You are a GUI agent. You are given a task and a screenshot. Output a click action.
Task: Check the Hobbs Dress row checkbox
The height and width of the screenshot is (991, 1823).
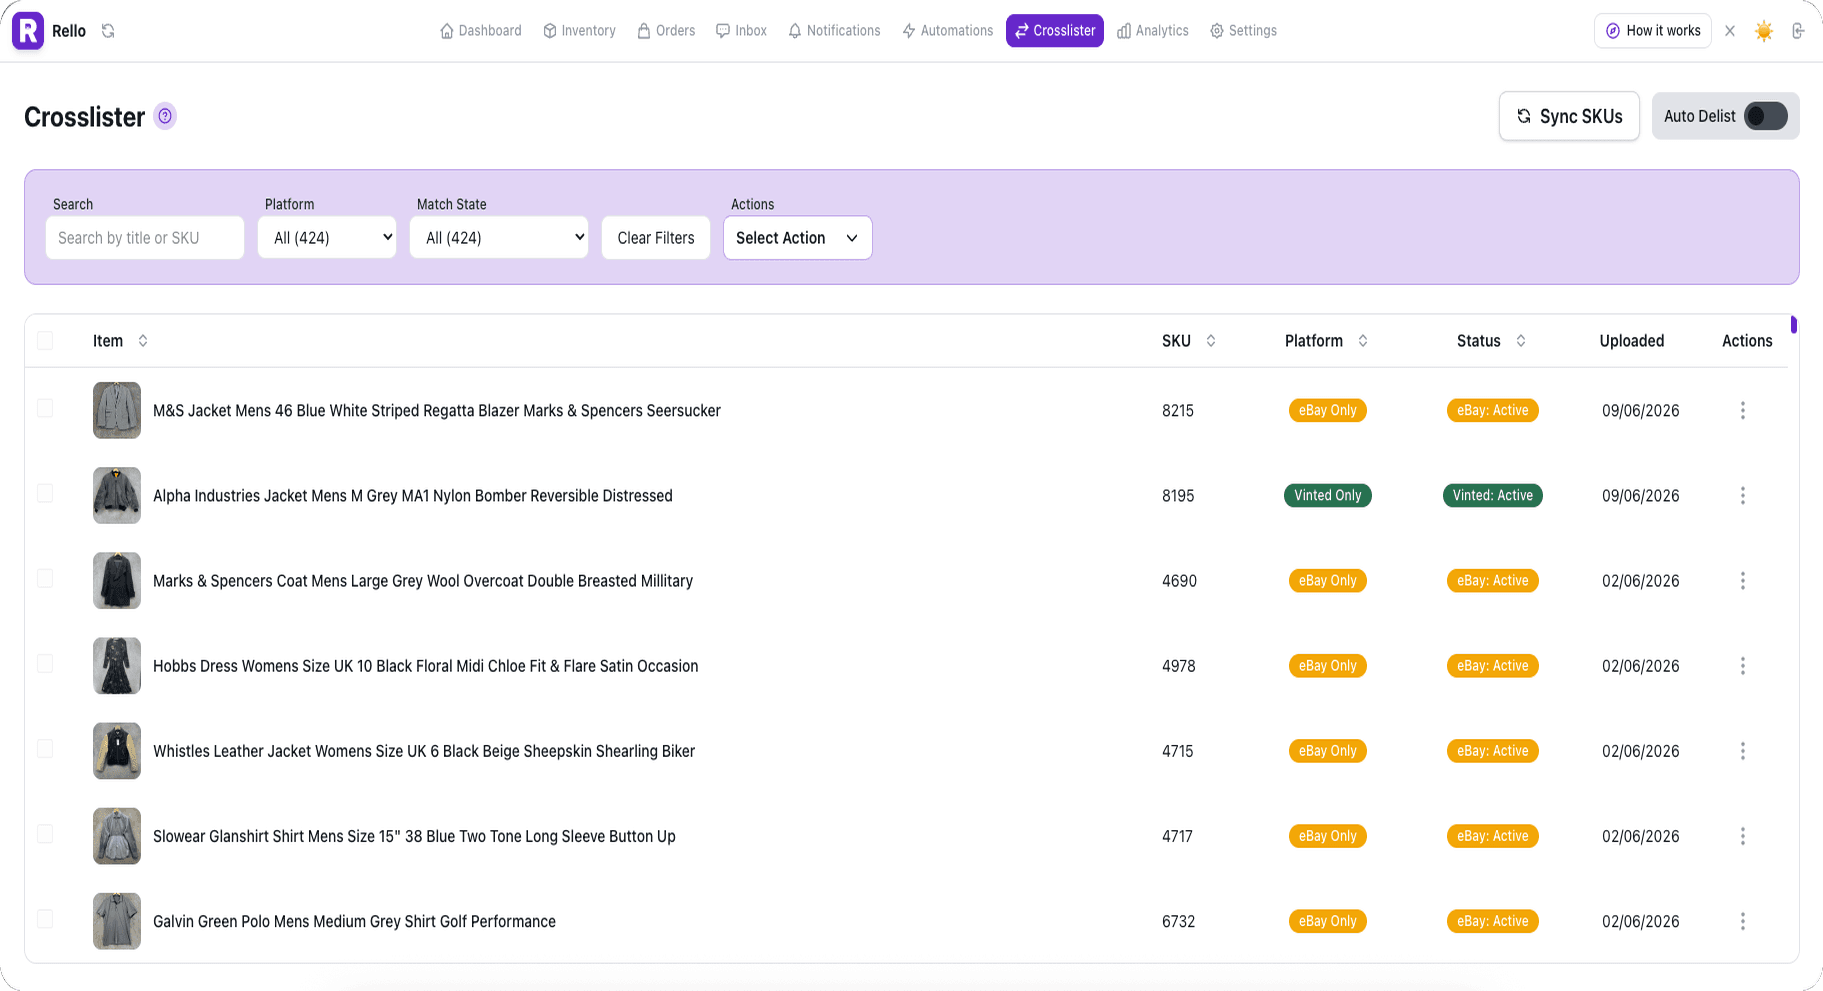(x=45, y=663)
